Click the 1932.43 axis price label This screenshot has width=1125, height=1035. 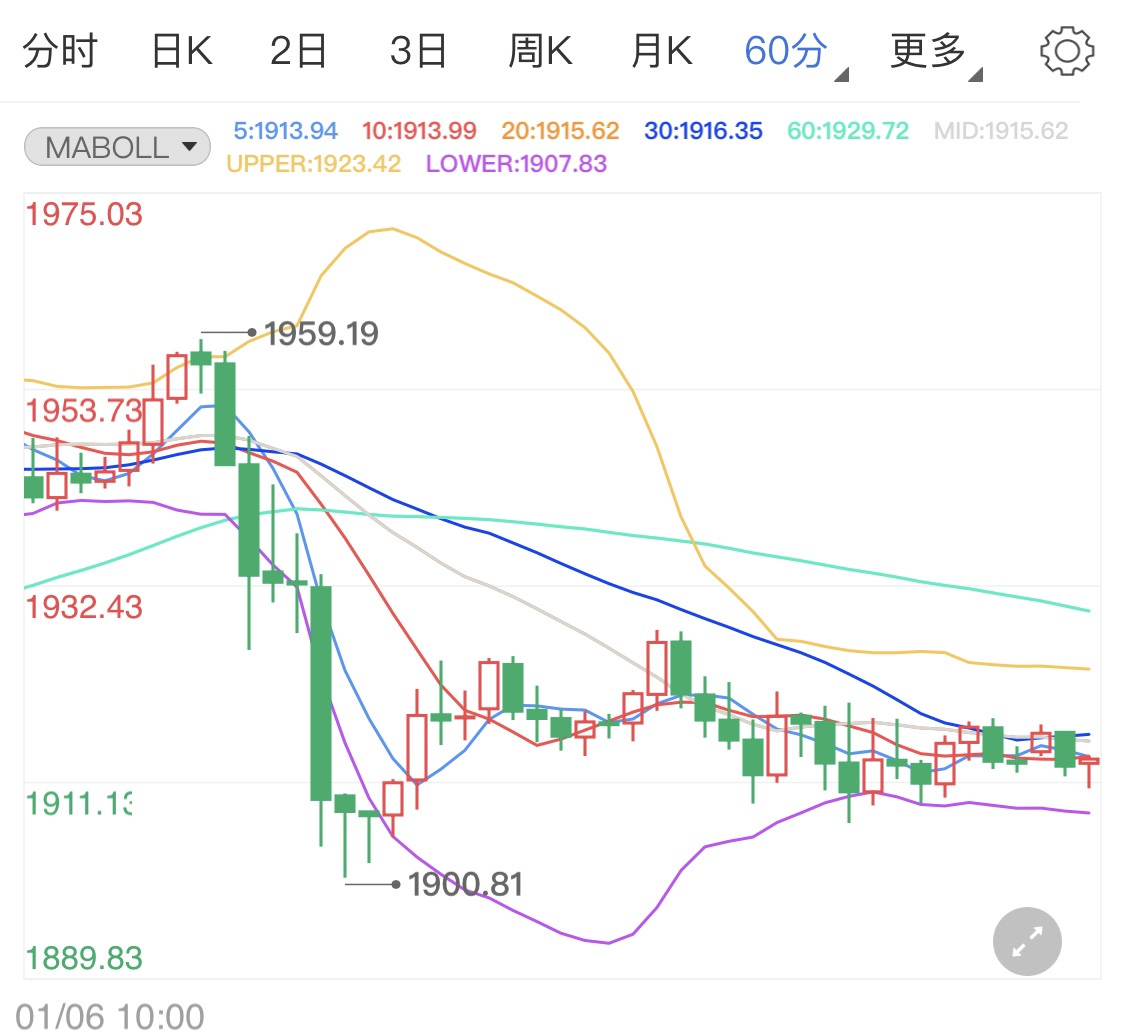coord(84,608)
